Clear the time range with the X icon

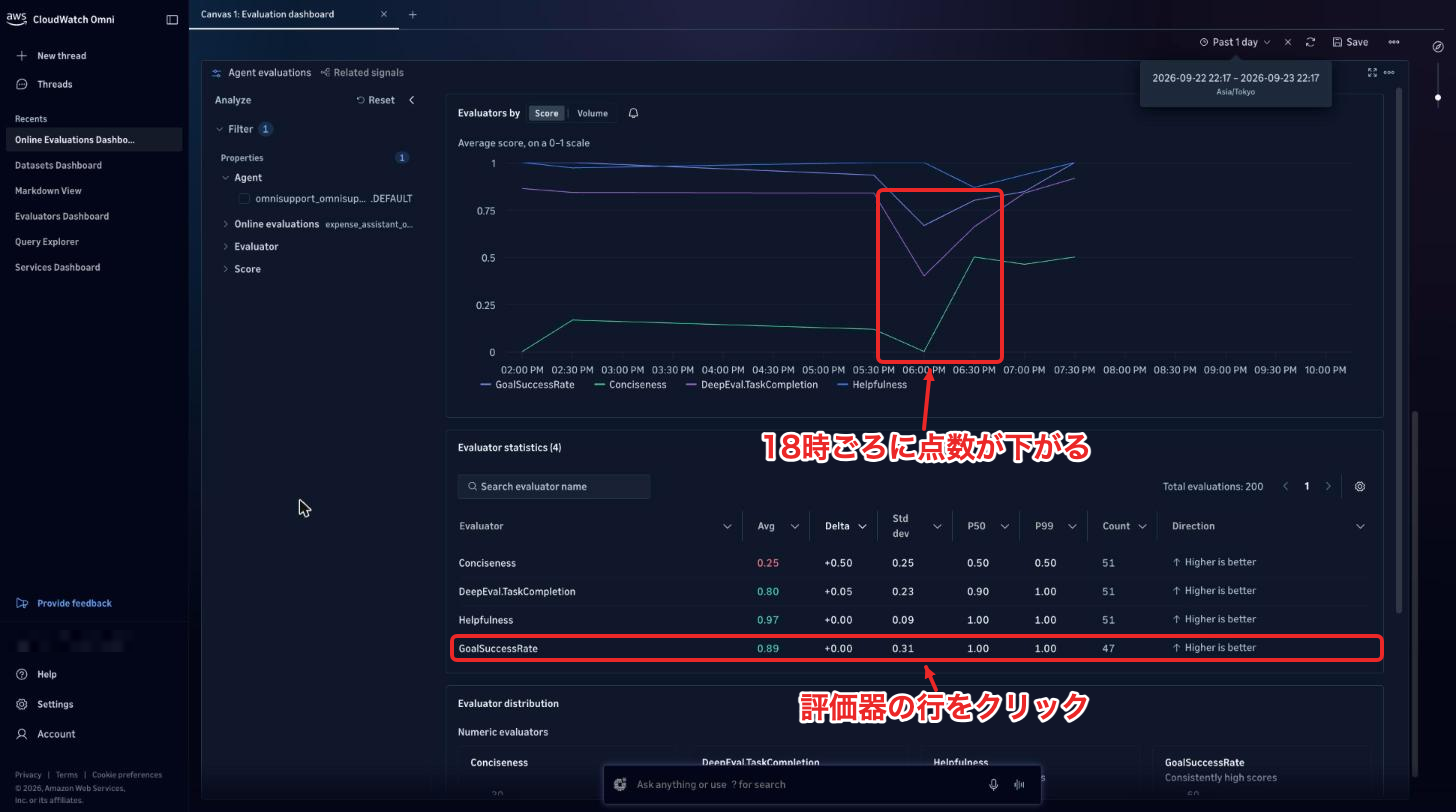pos(1288,42)
